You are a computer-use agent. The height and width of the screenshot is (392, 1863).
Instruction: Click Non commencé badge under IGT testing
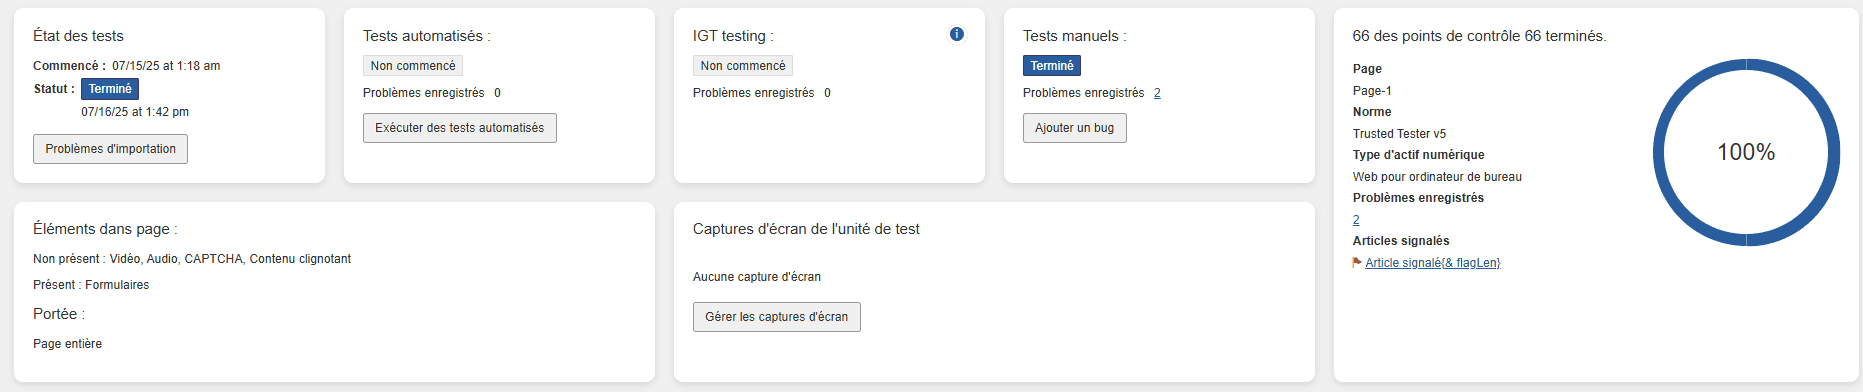(743, 66)
